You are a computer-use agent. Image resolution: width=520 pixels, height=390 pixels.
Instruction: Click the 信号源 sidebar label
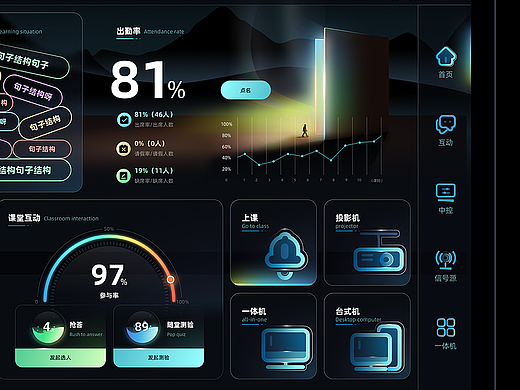tap(446, 278)
